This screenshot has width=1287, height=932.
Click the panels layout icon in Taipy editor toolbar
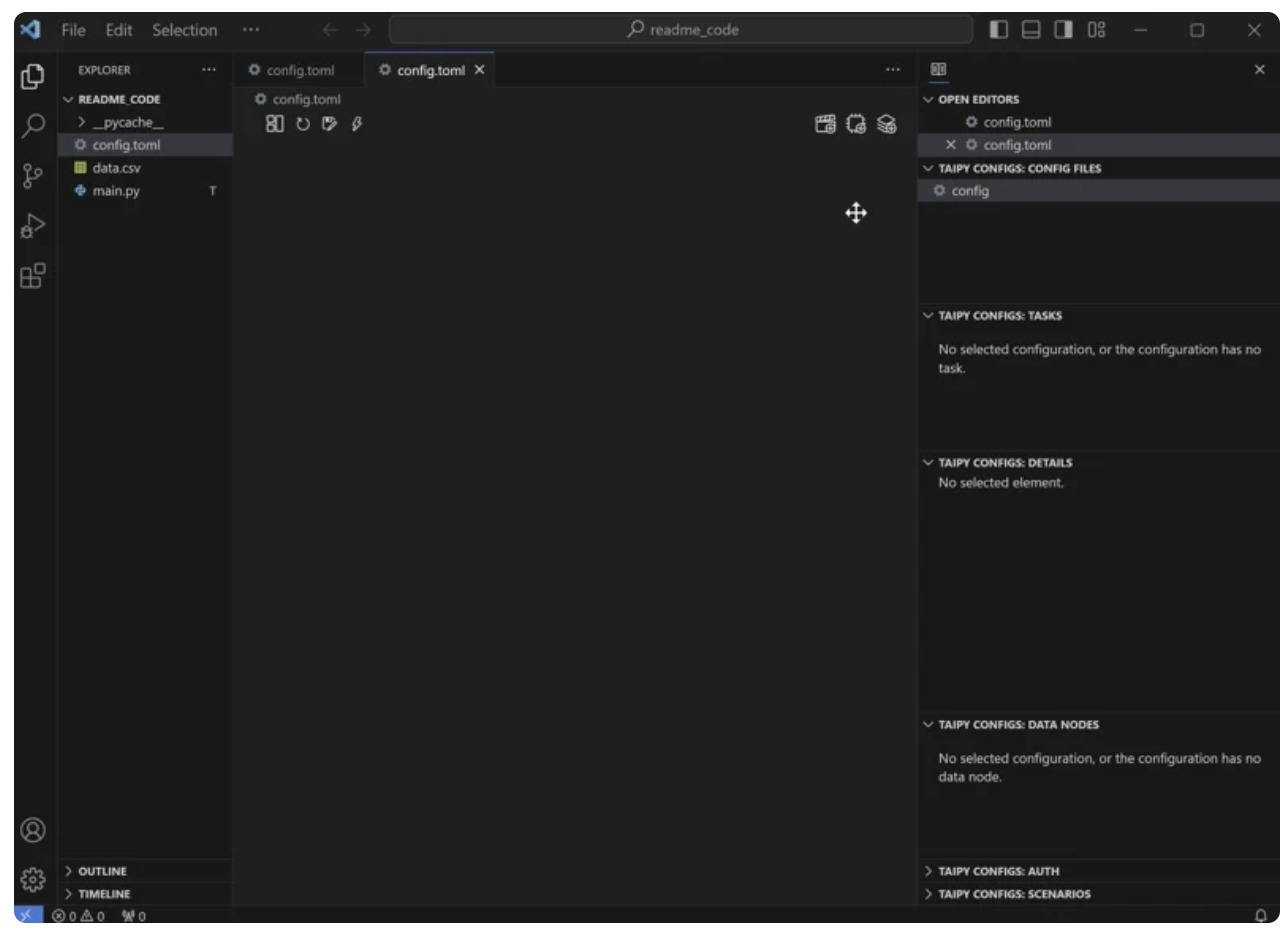pos(275,123)
